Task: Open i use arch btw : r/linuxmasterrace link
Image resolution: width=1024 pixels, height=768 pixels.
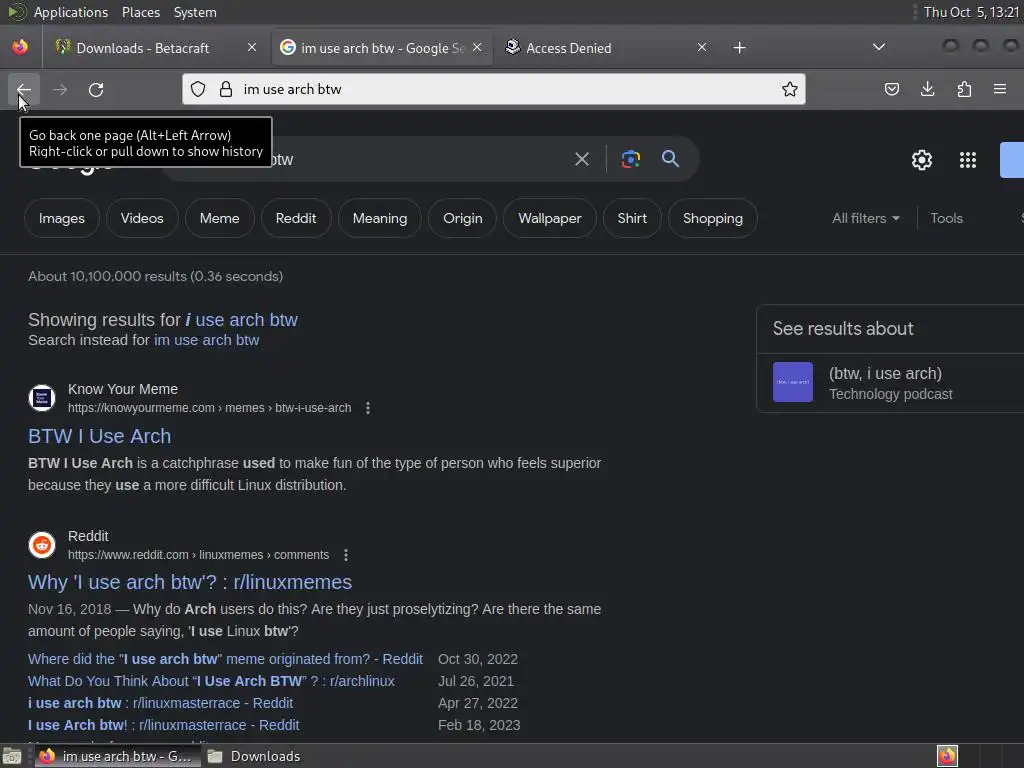Action: [160, 703]
